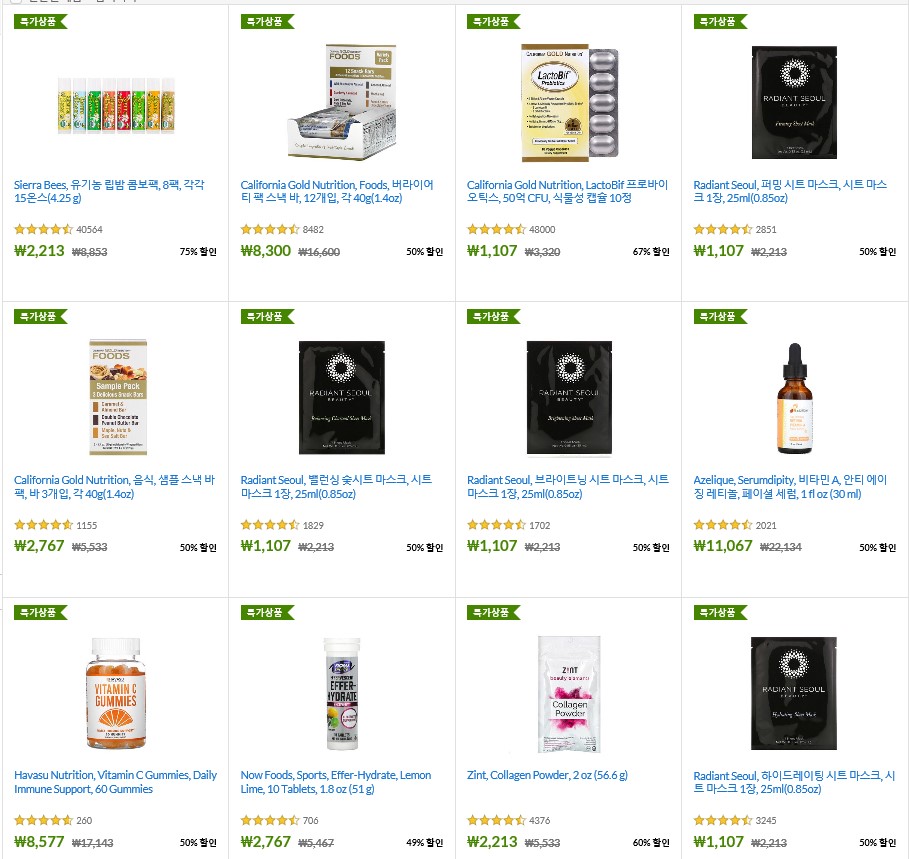
Task: Open the Now Foods Effer-Hydrate tube image
Action: pyautogui.click(x=342, y=694)
